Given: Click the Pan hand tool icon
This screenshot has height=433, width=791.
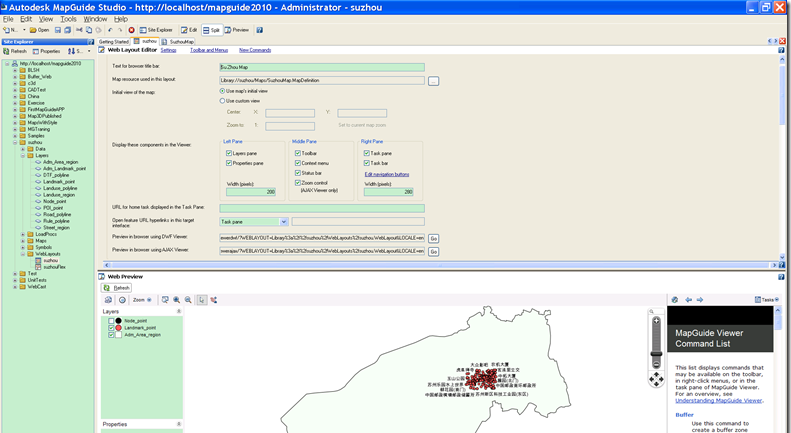Looking at the screenshot, I should (214, 300).
